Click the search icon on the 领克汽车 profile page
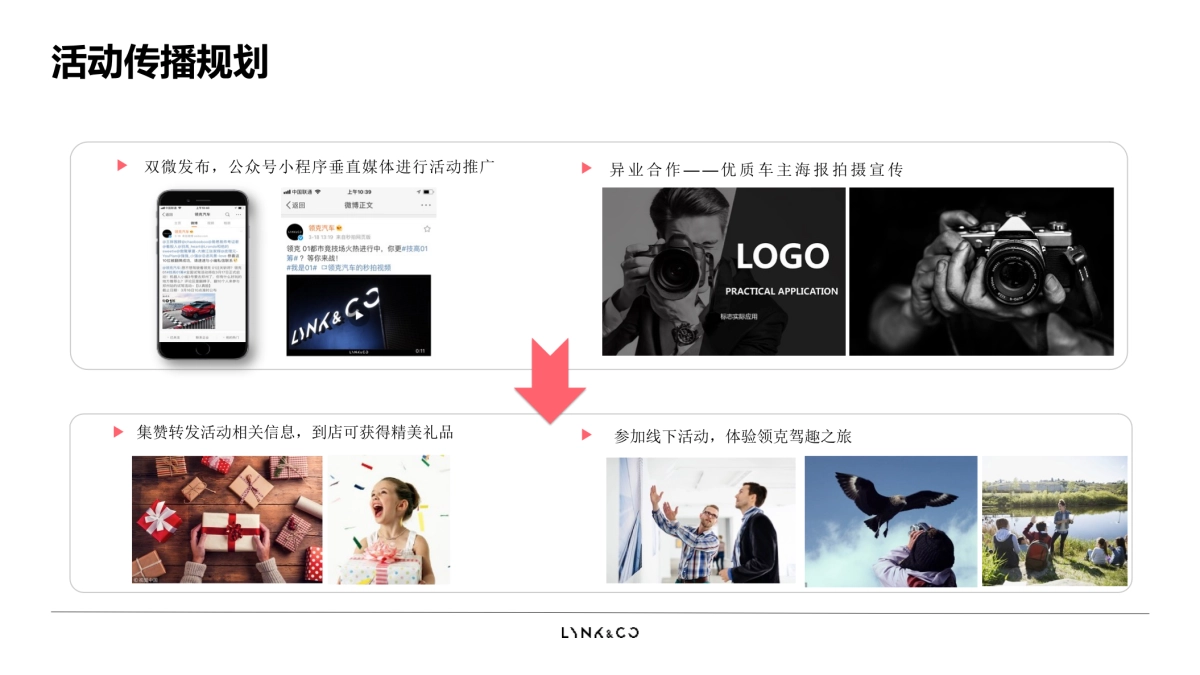The width and height of the screenshot is (1200, 675). point(226,214)
